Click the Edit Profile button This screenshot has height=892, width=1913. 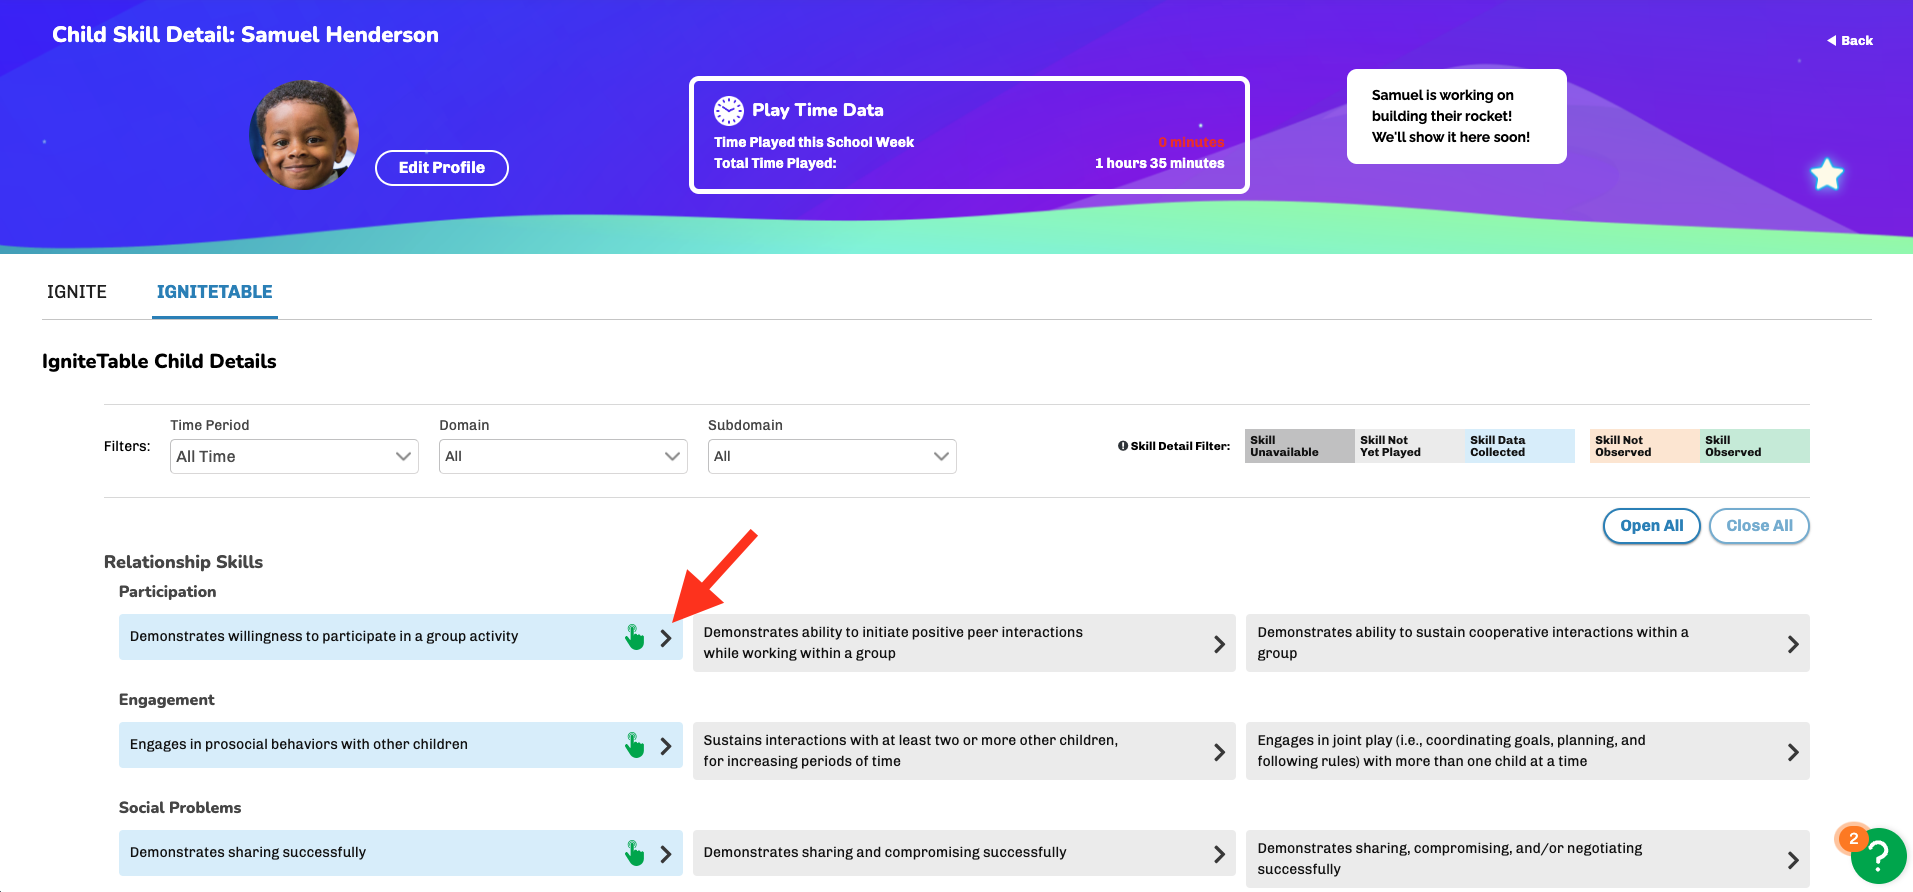pos(442,168)
